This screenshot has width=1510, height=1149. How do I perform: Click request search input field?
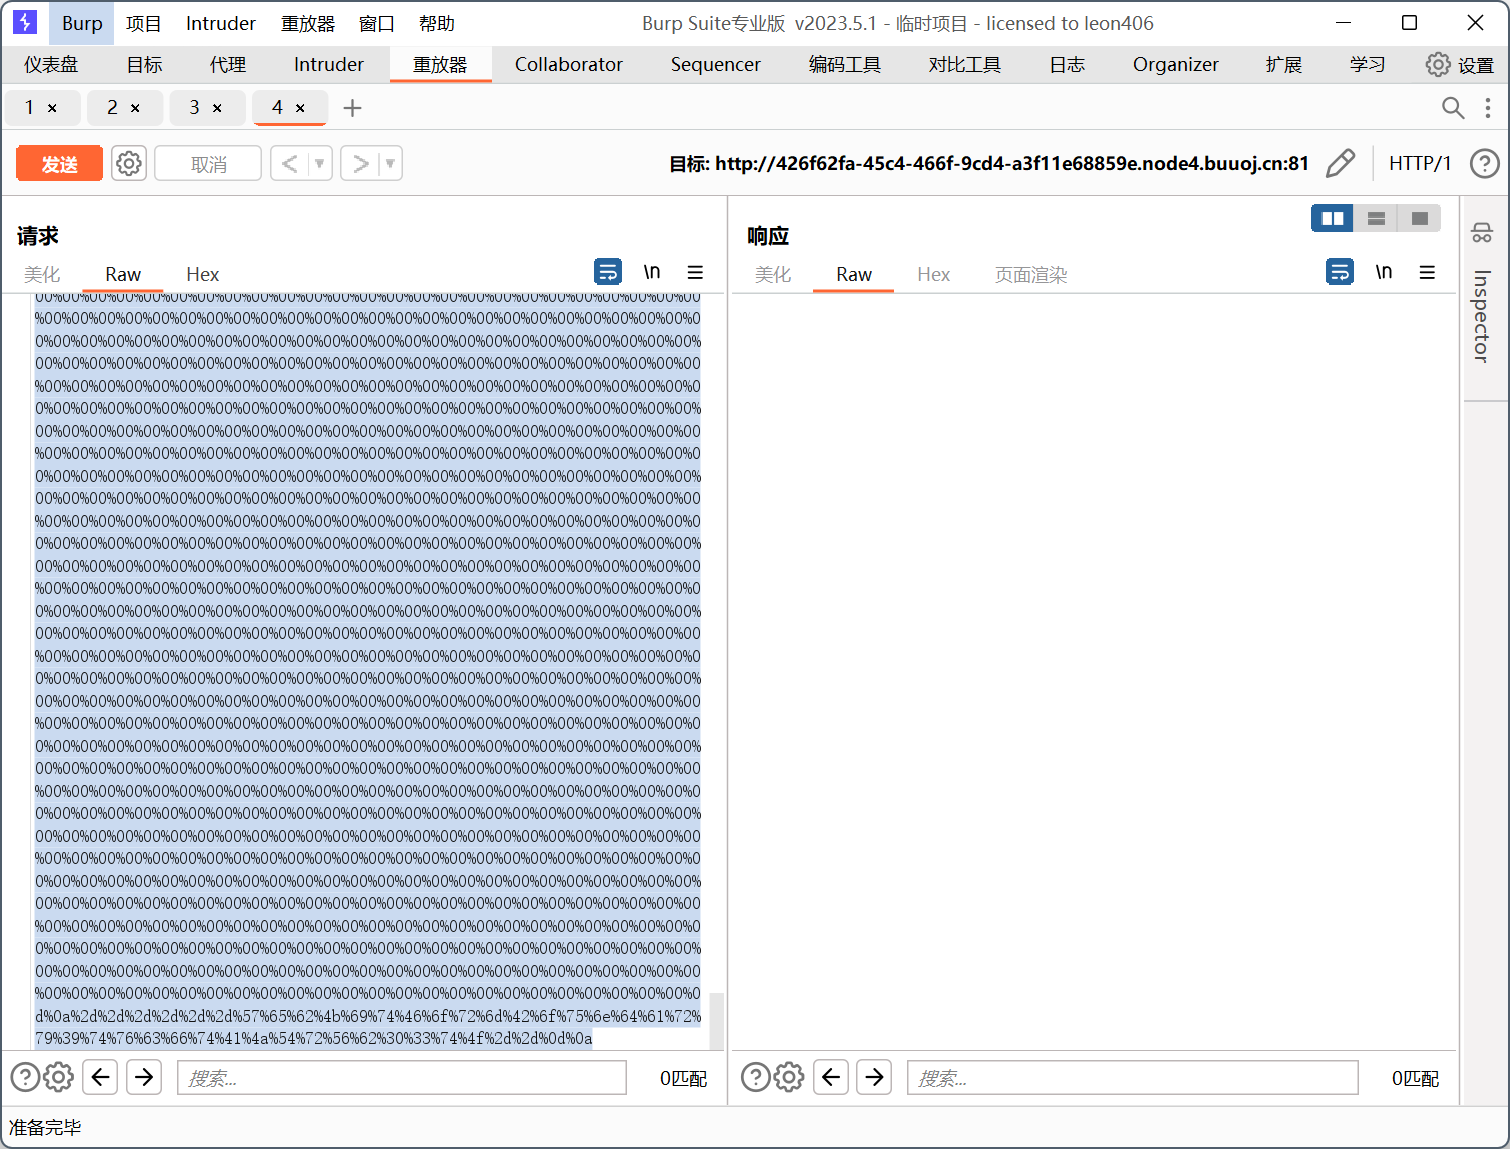402,1078
